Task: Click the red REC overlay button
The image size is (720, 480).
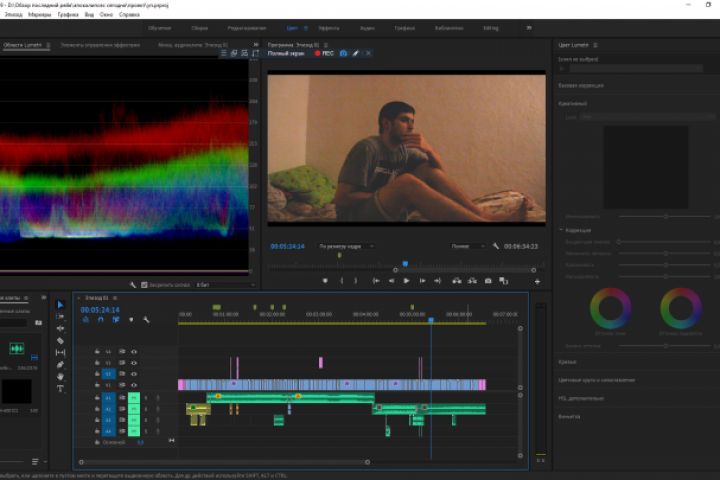Action: click(x=324, y=53)
